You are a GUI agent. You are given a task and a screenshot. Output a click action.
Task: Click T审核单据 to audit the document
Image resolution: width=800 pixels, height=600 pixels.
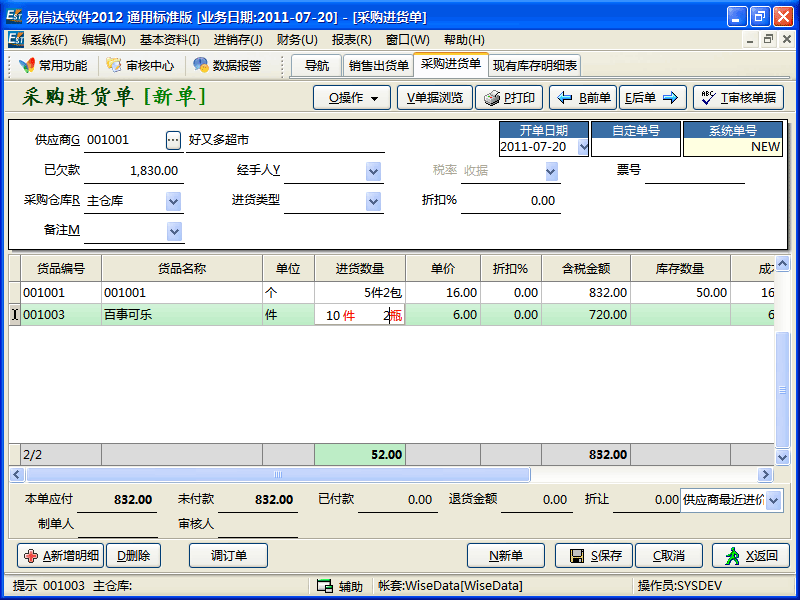[738, 98]
